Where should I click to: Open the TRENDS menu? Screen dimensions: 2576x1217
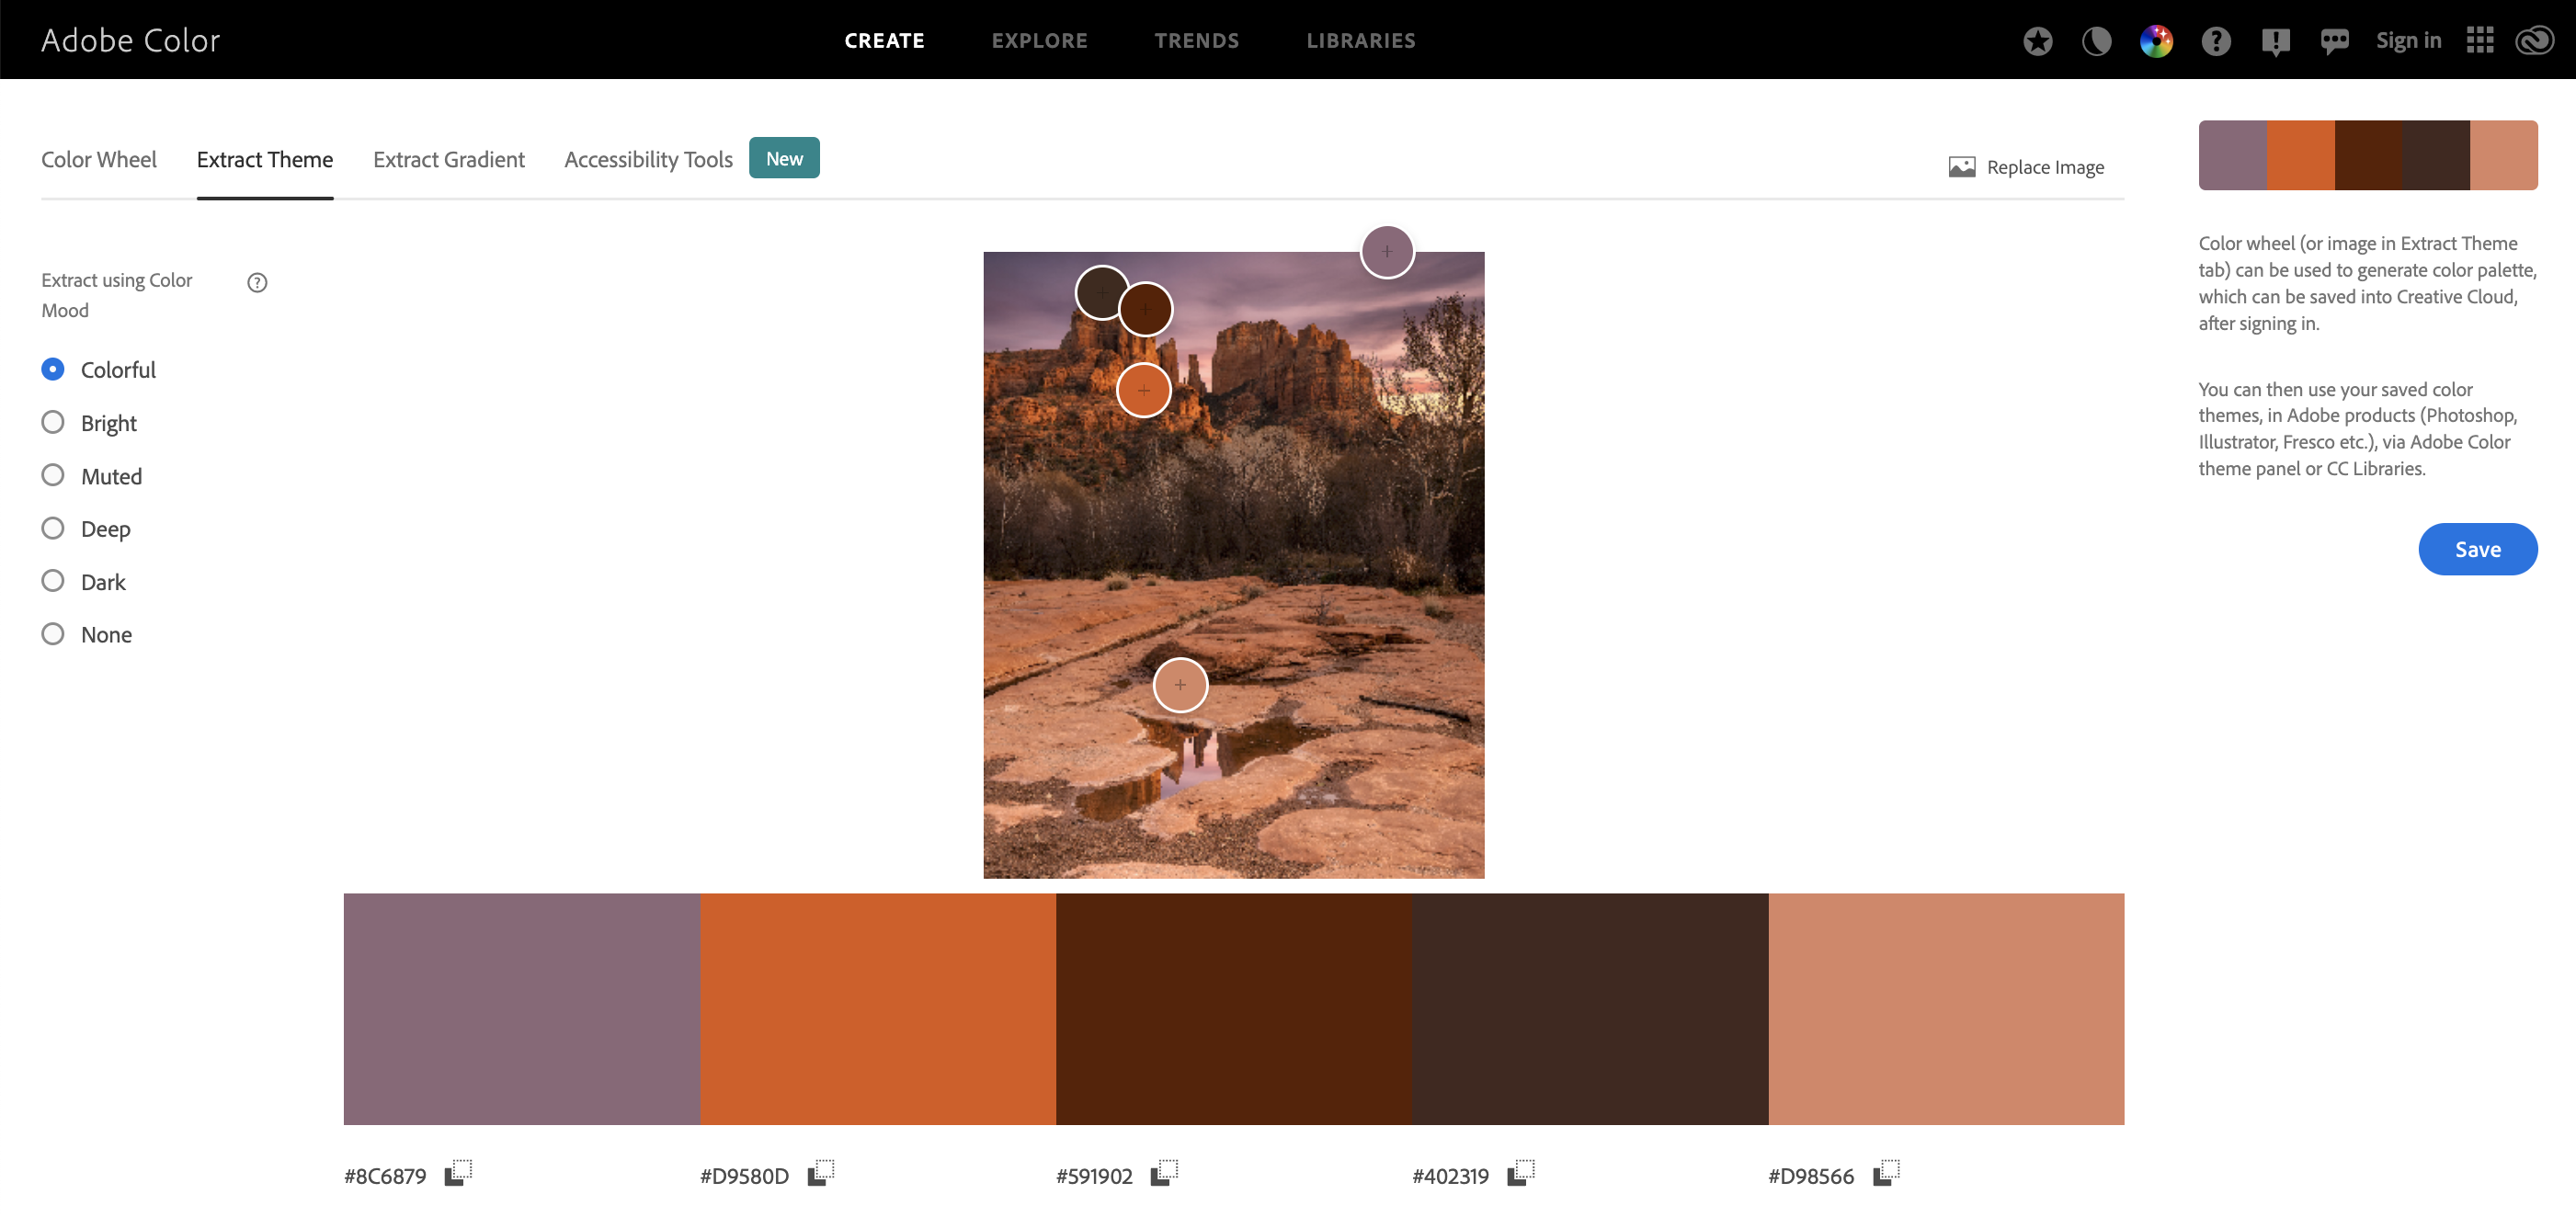tap(1196, 41)
